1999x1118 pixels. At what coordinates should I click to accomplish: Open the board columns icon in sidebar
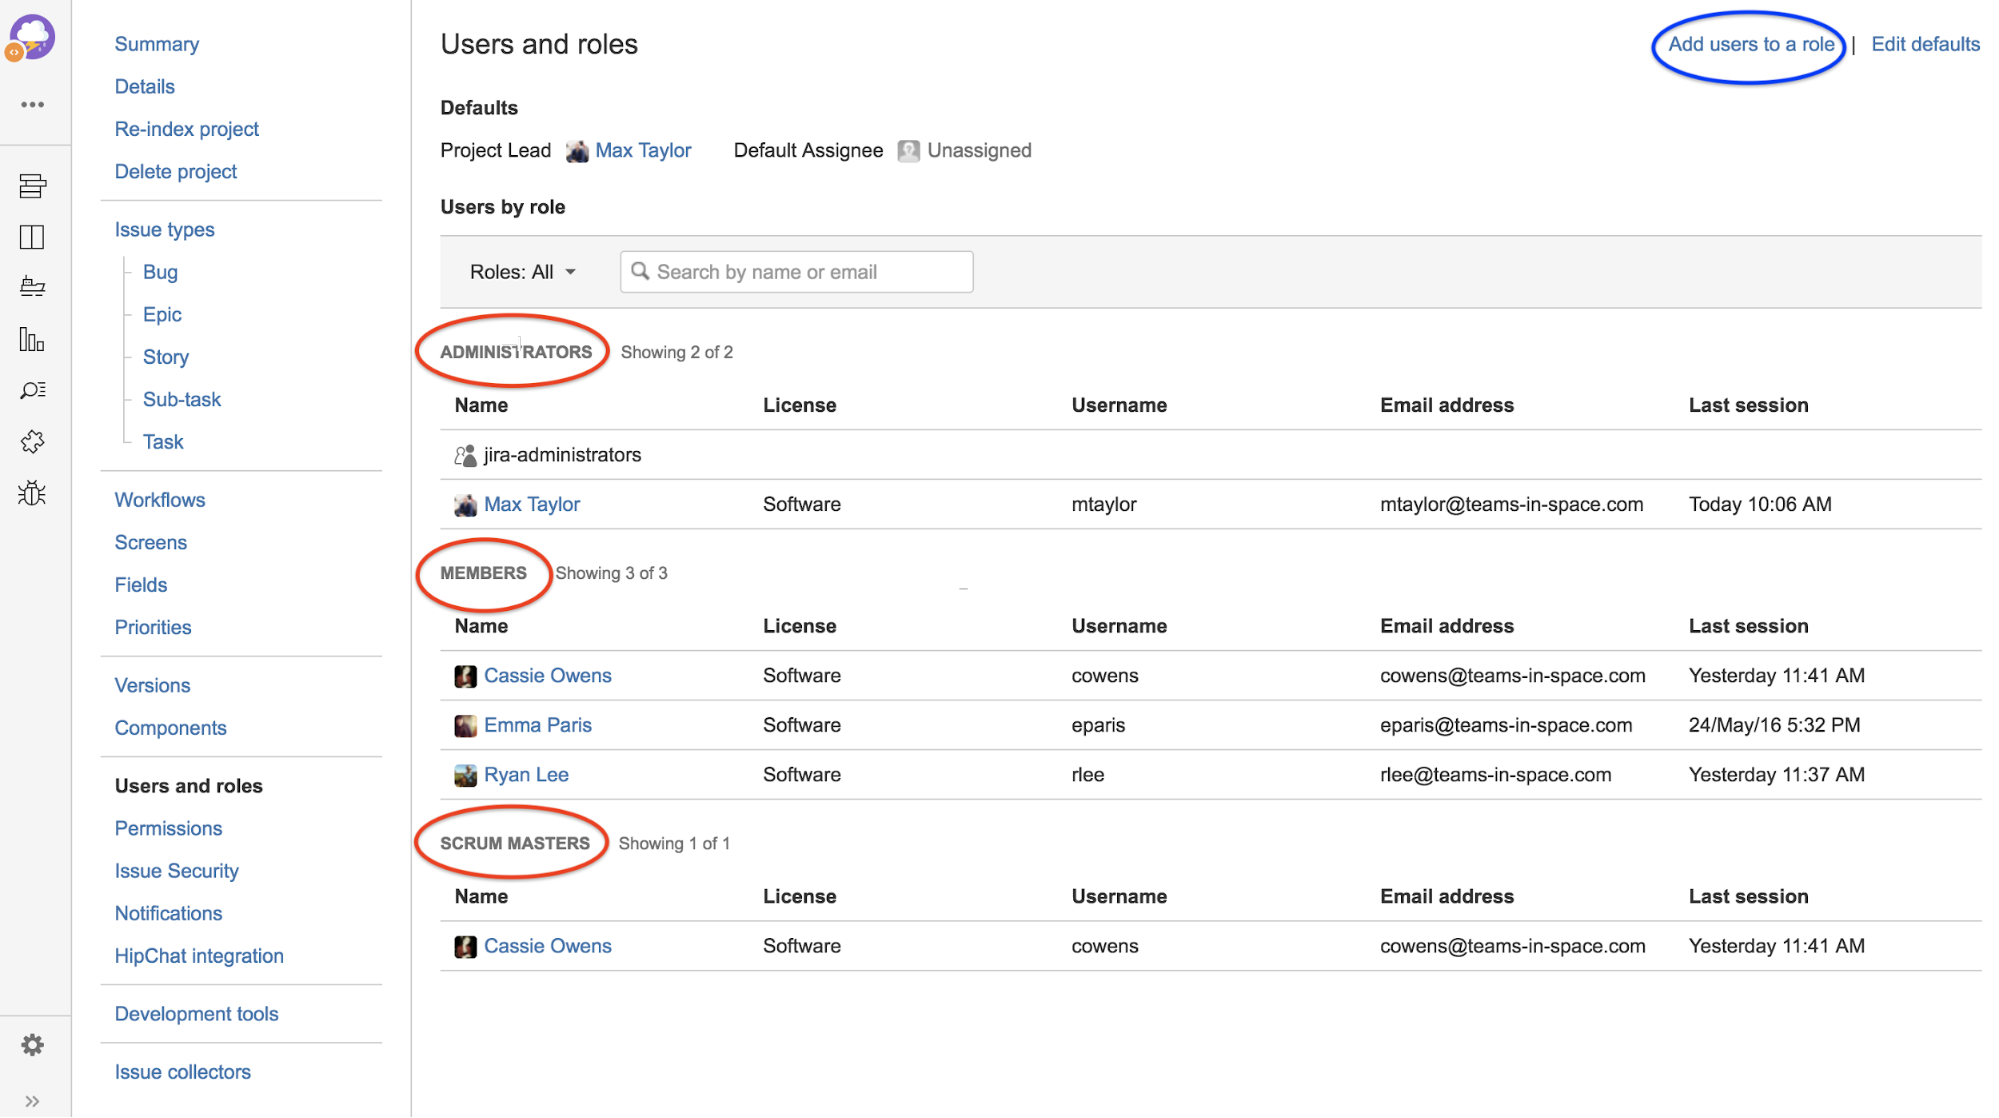(x=32, y=237)
